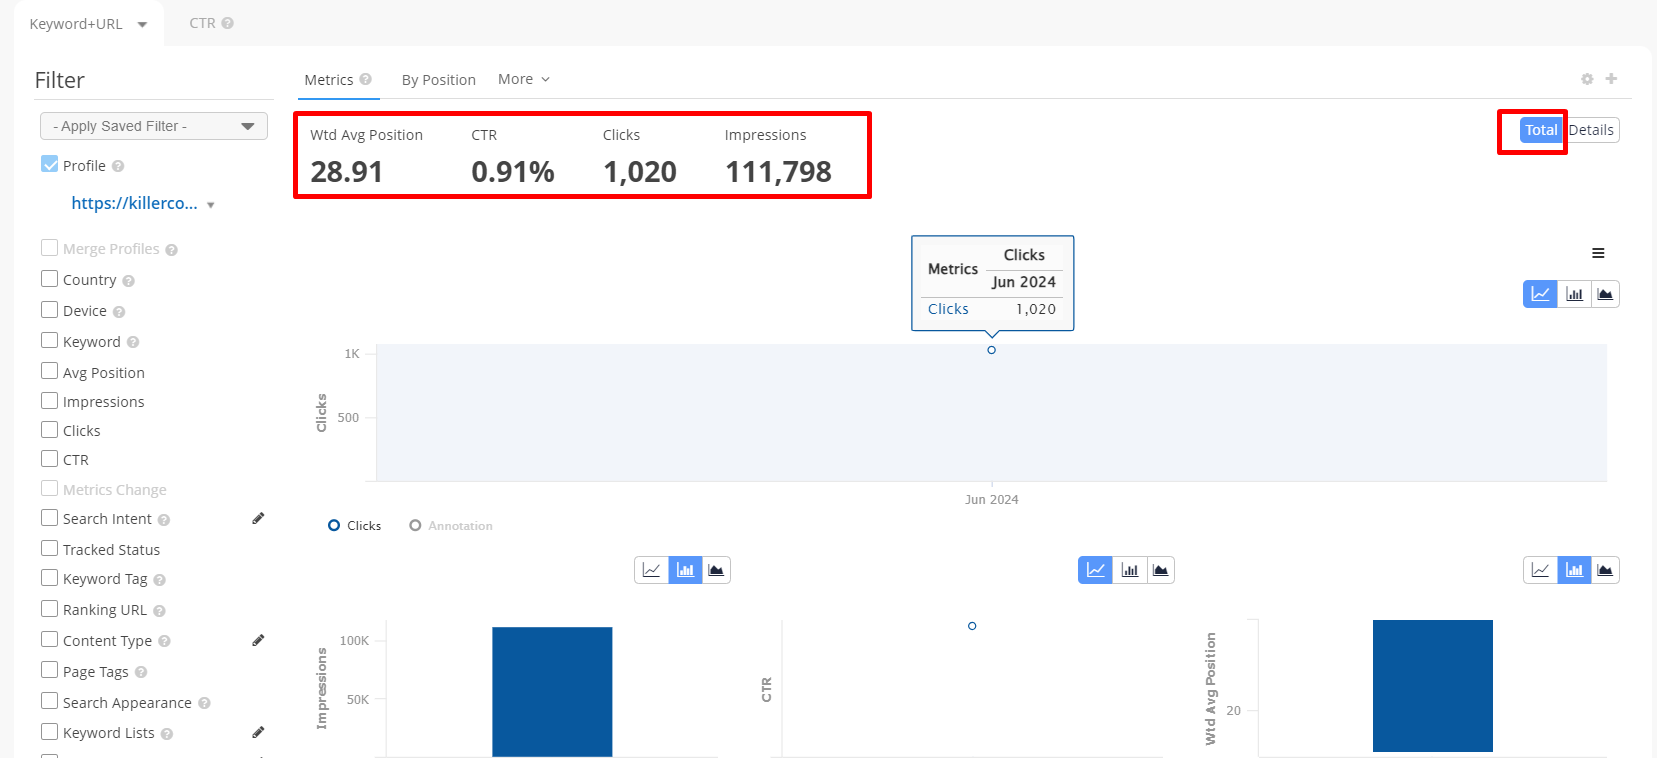Click the plus icon to add widget
This screenshot has width=1657, height=758.
(1611, 79)
